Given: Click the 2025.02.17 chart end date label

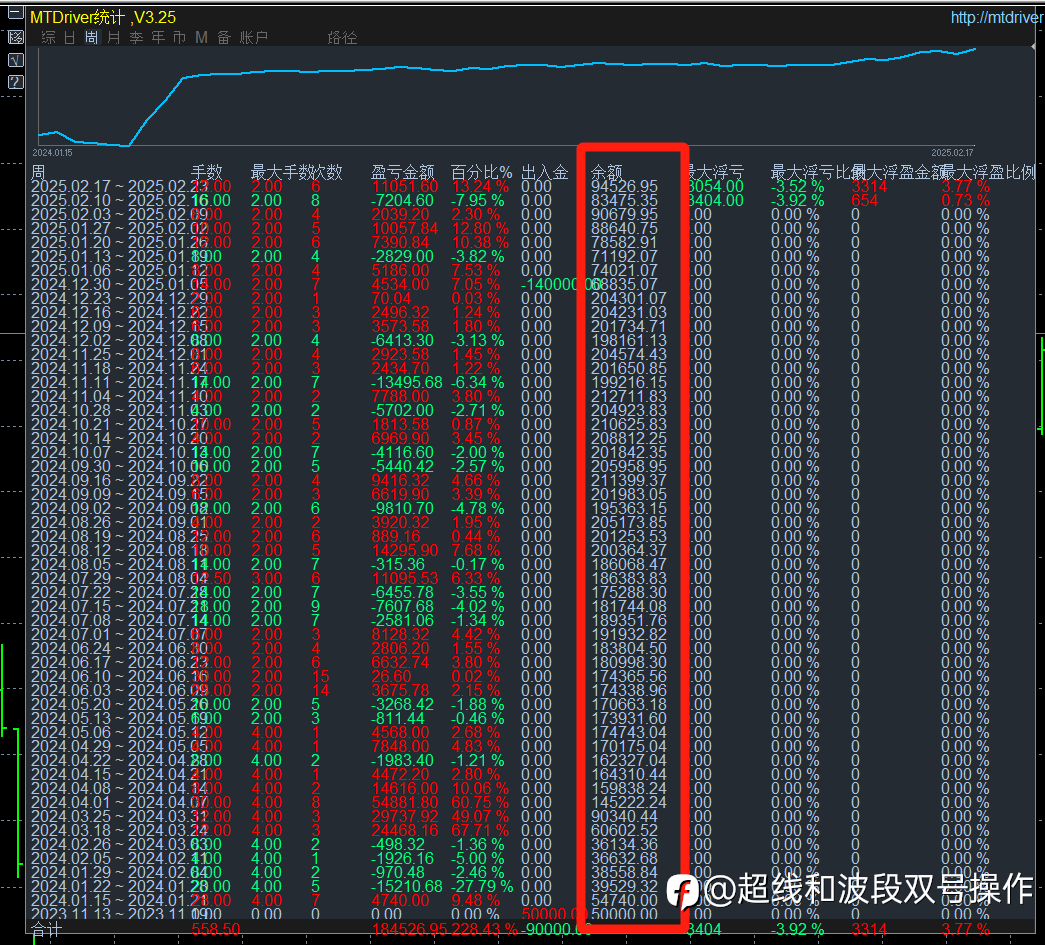Looking at the screenshot, I should click(x=952, y=153).
